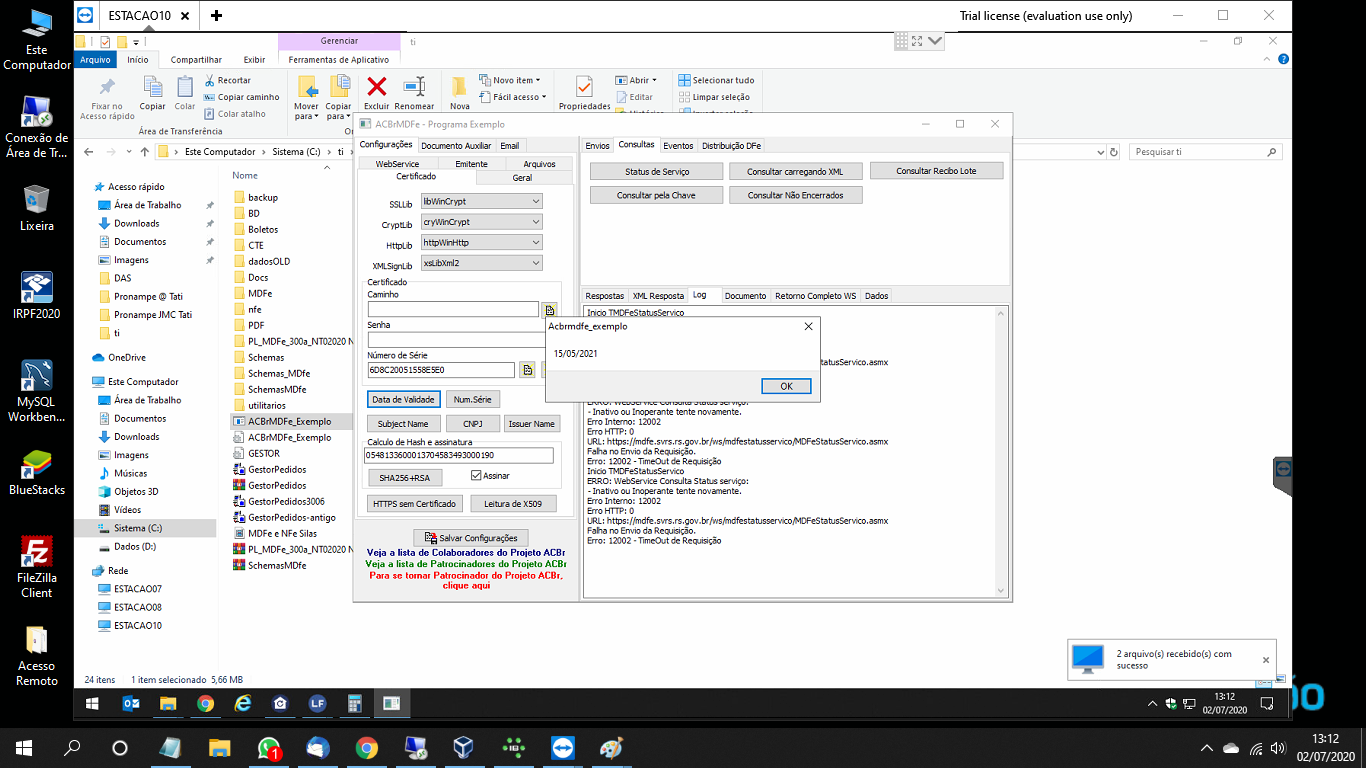Select the Lixeira recycle bin icon
This screenshot has height=768, width=1366.
[36, 207]
